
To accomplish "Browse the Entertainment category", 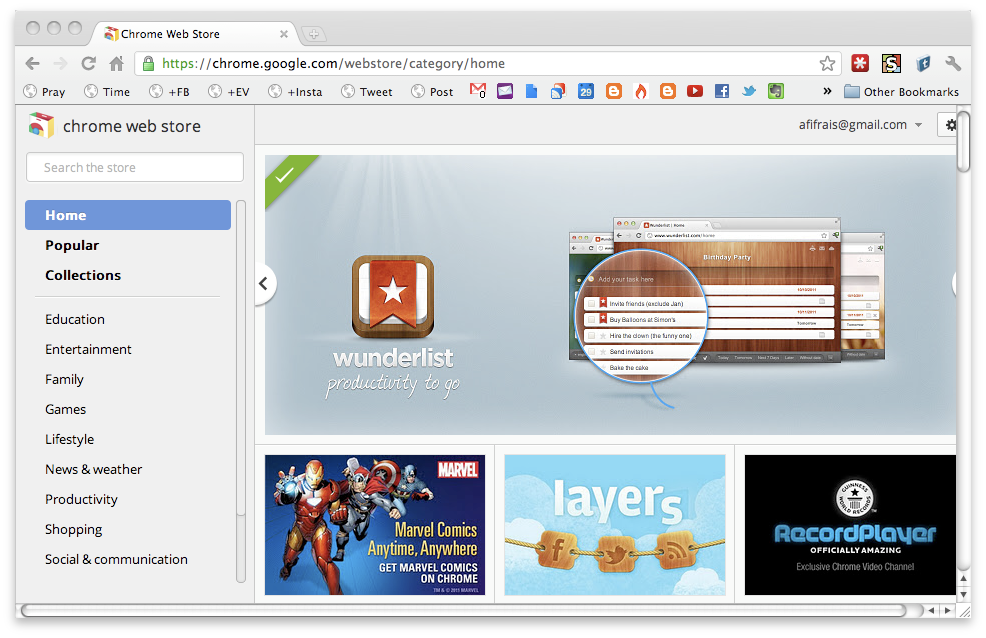I will tap(88, 349).
